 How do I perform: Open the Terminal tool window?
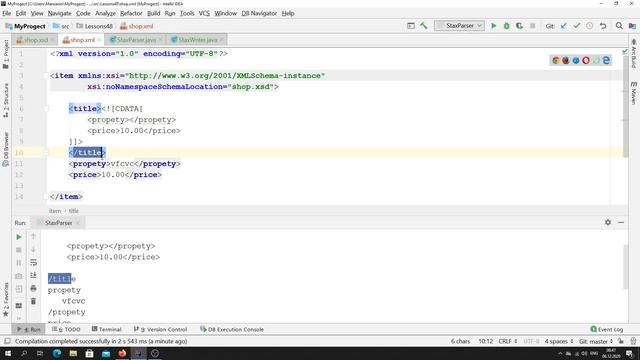107,329
